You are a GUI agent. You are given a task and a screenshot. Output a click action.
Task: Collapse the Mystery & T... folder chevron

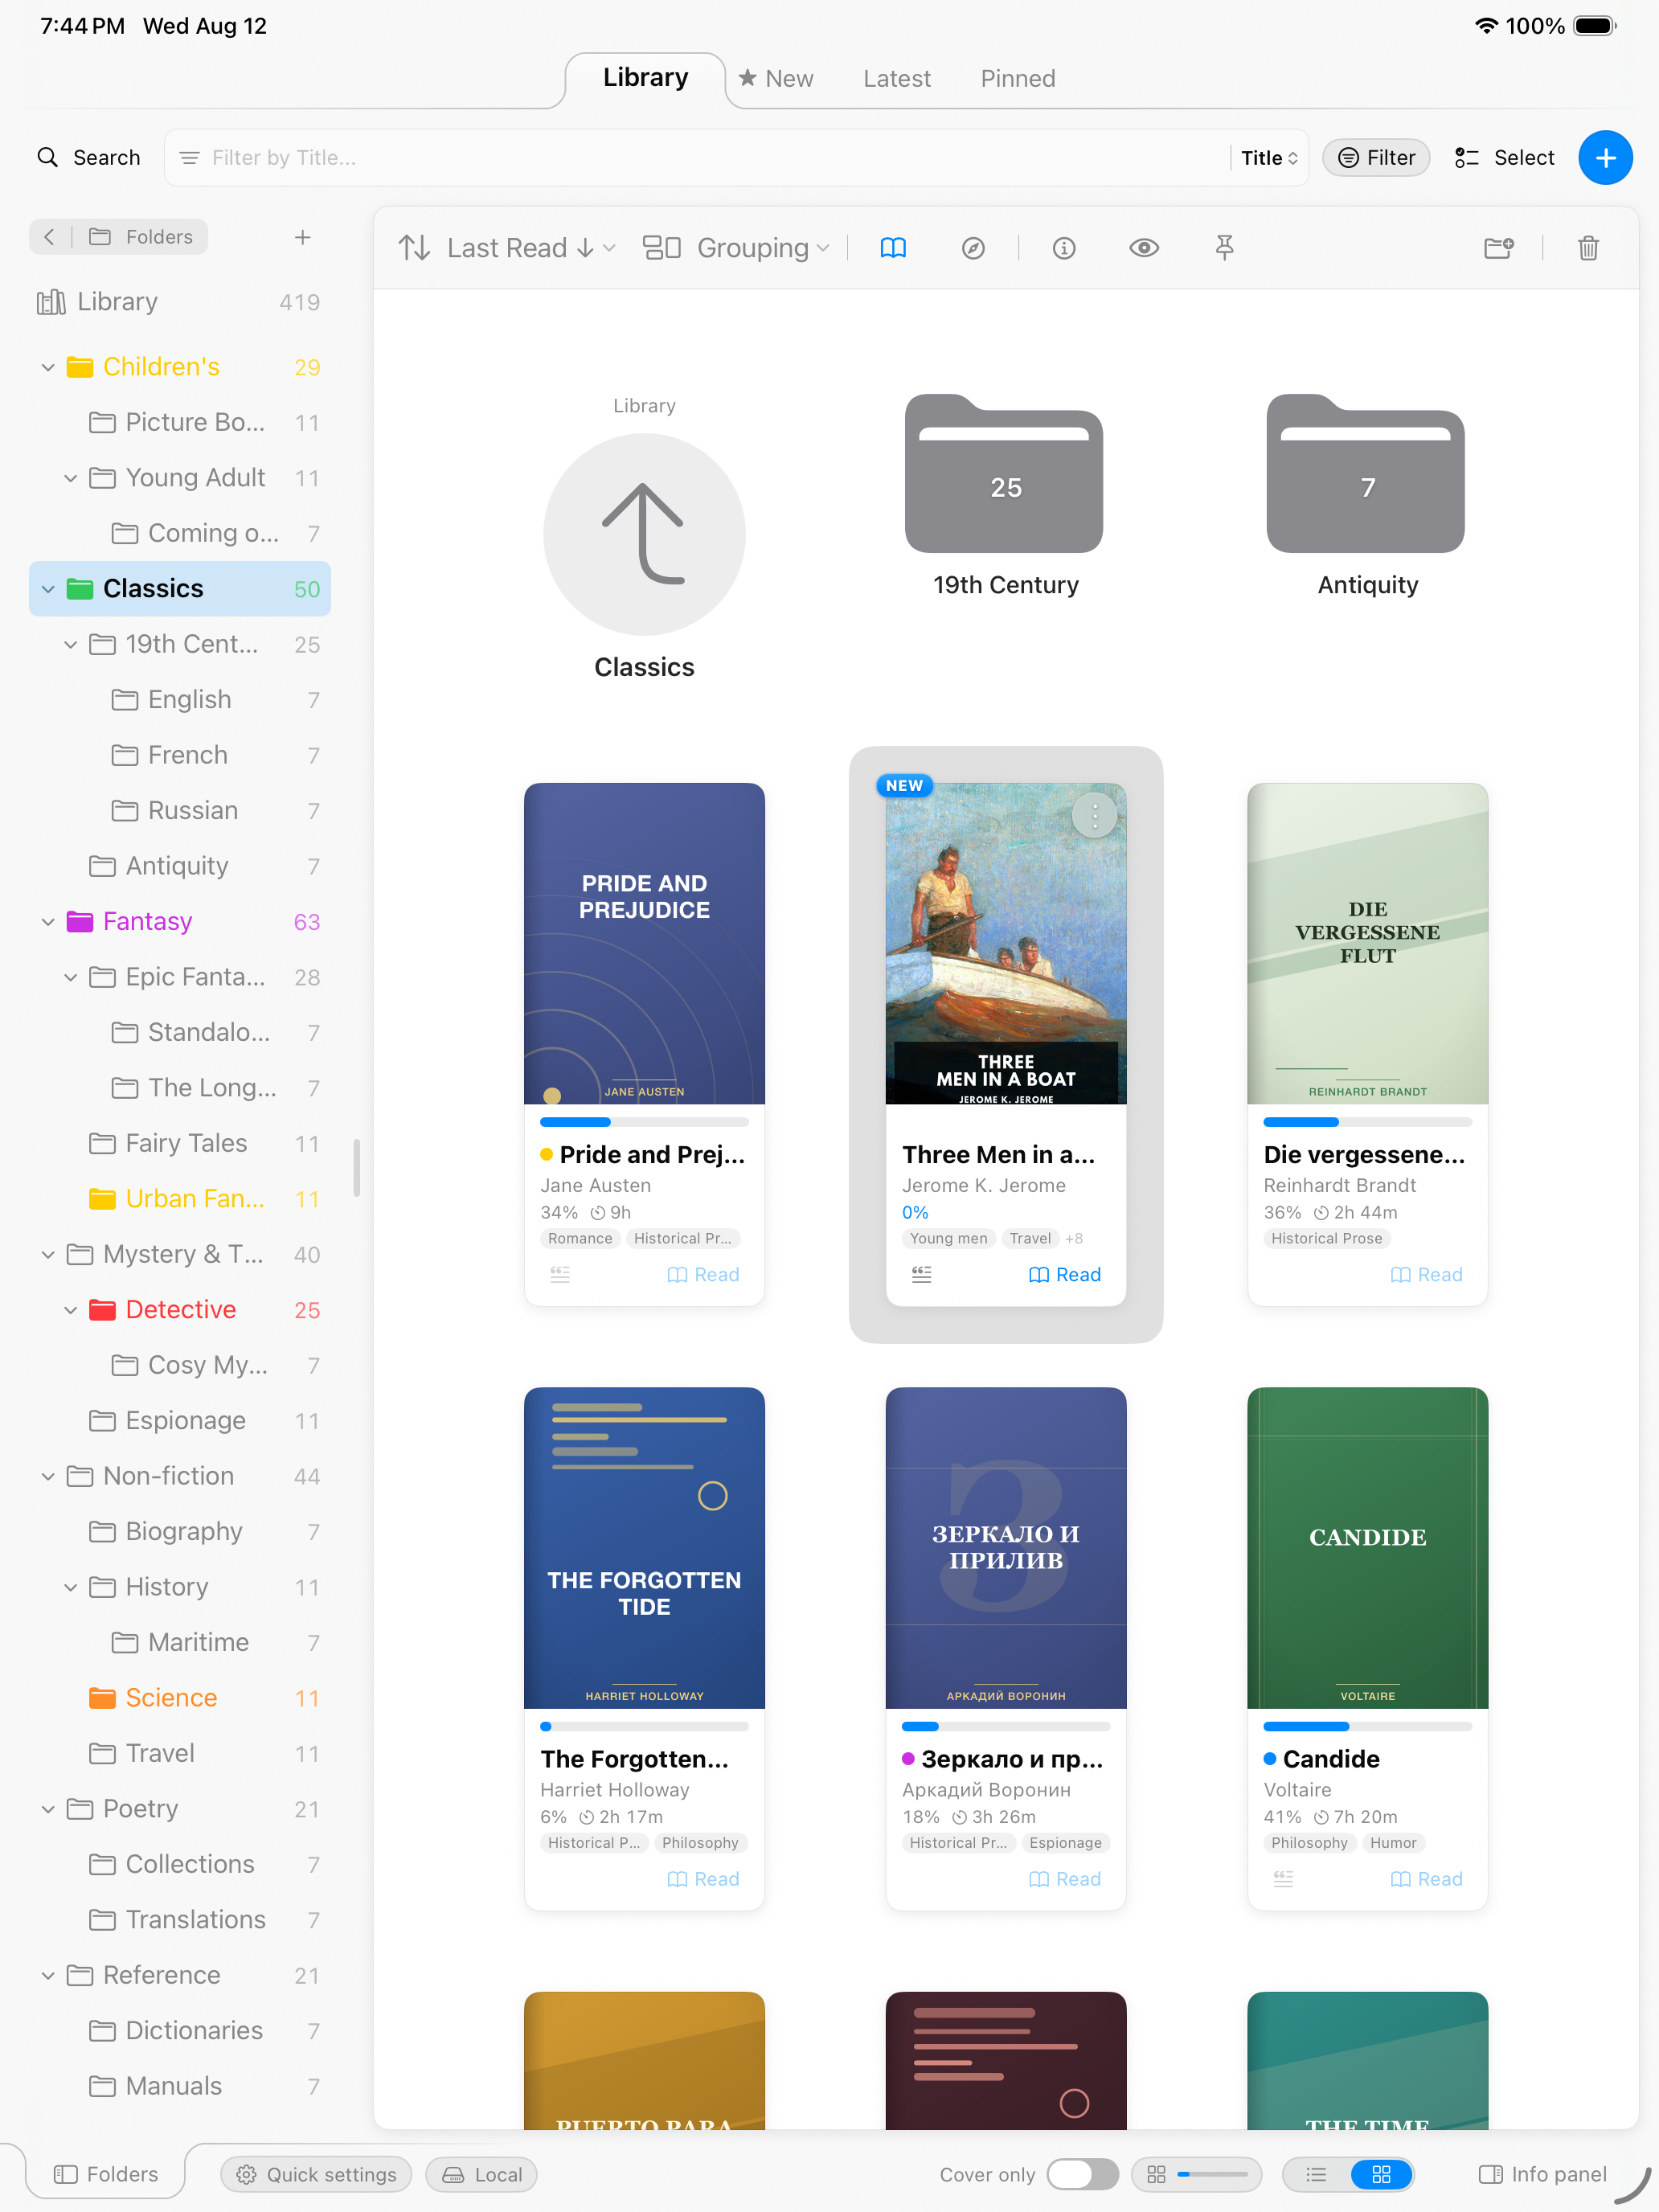47,1254
